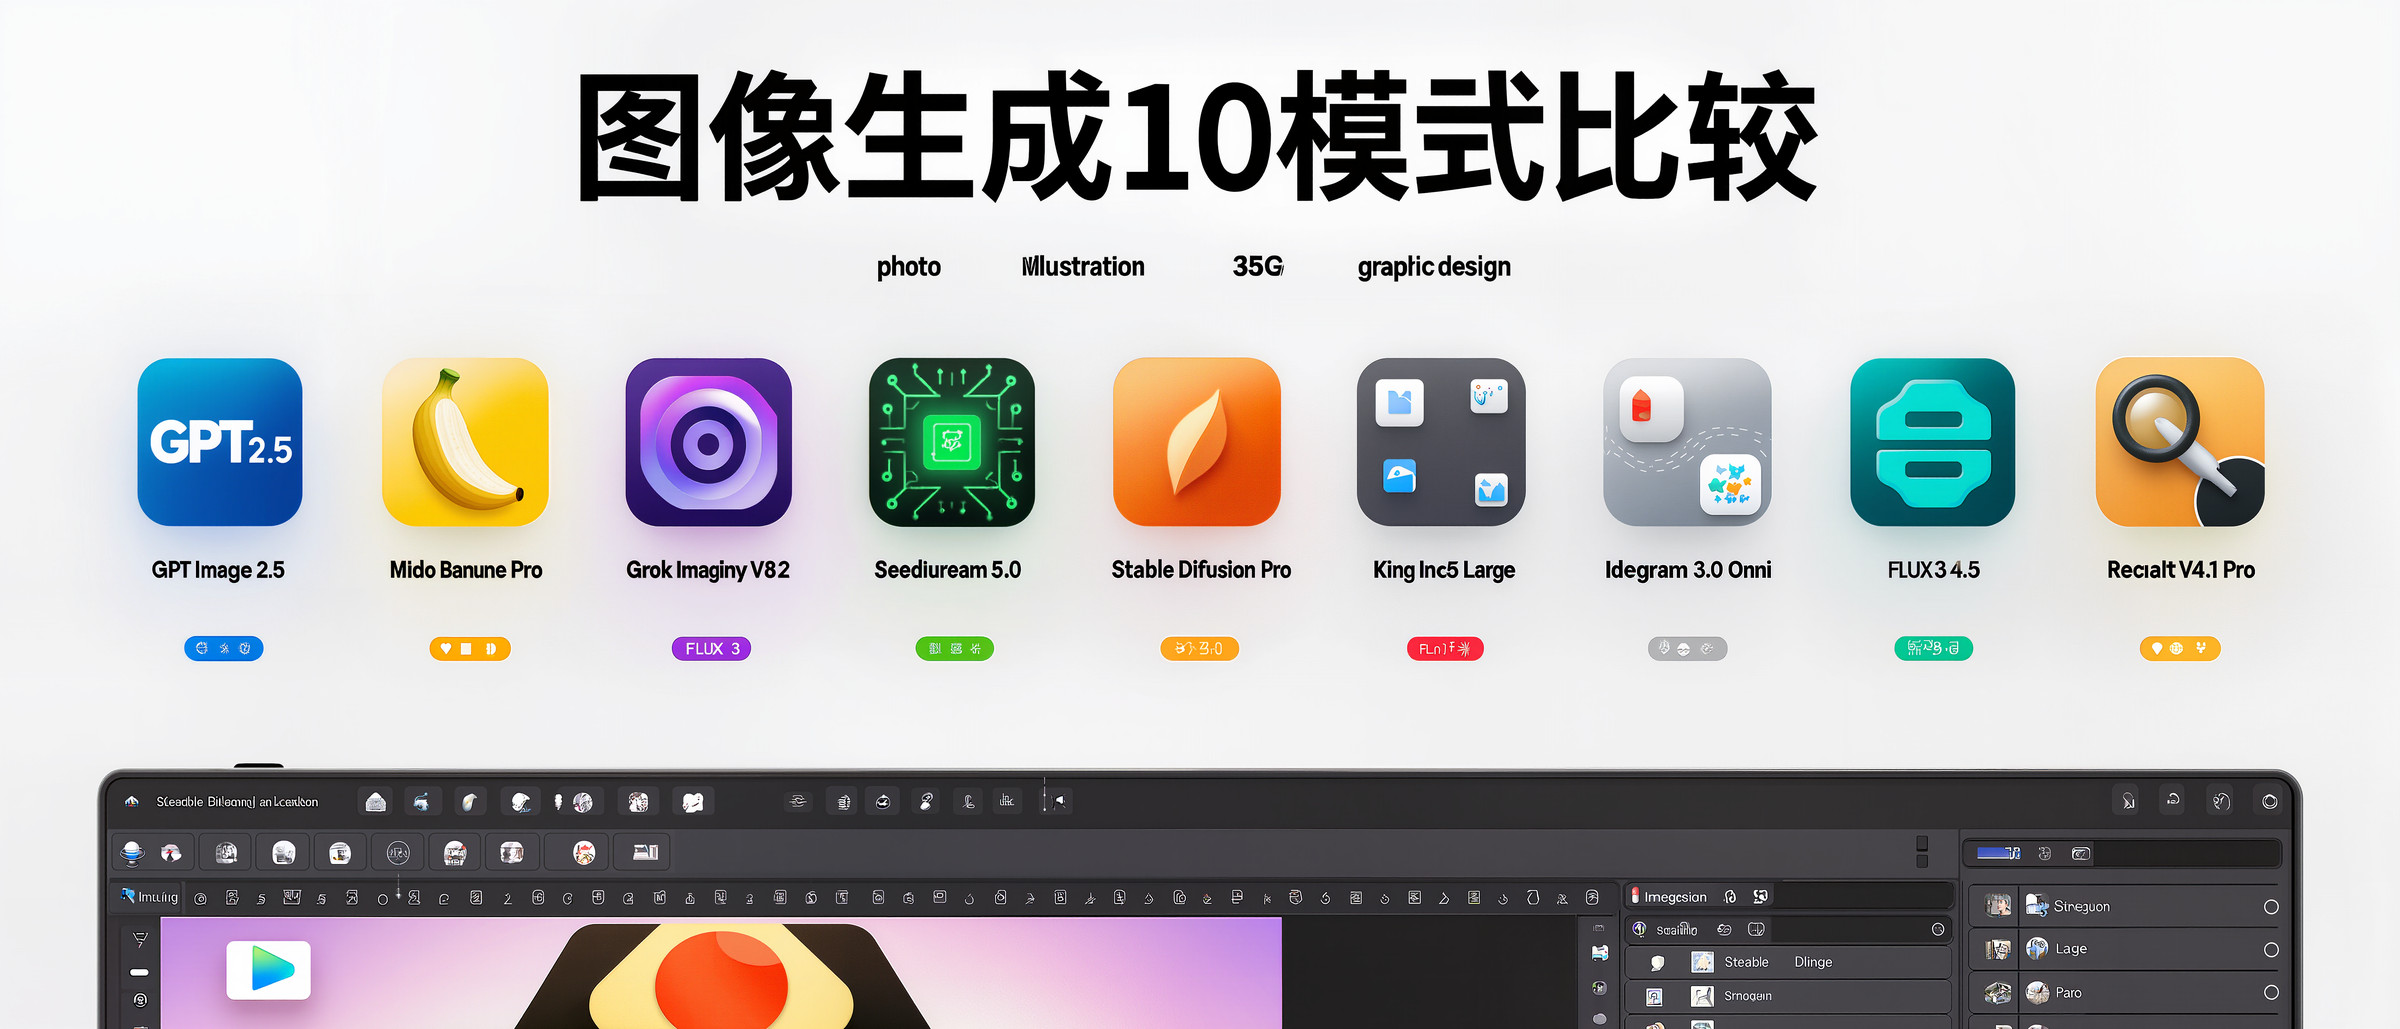2400x1029 pixels.
Task: Open the Stable Difusion Pro orange leaf icon
Action: [1197, 442]
